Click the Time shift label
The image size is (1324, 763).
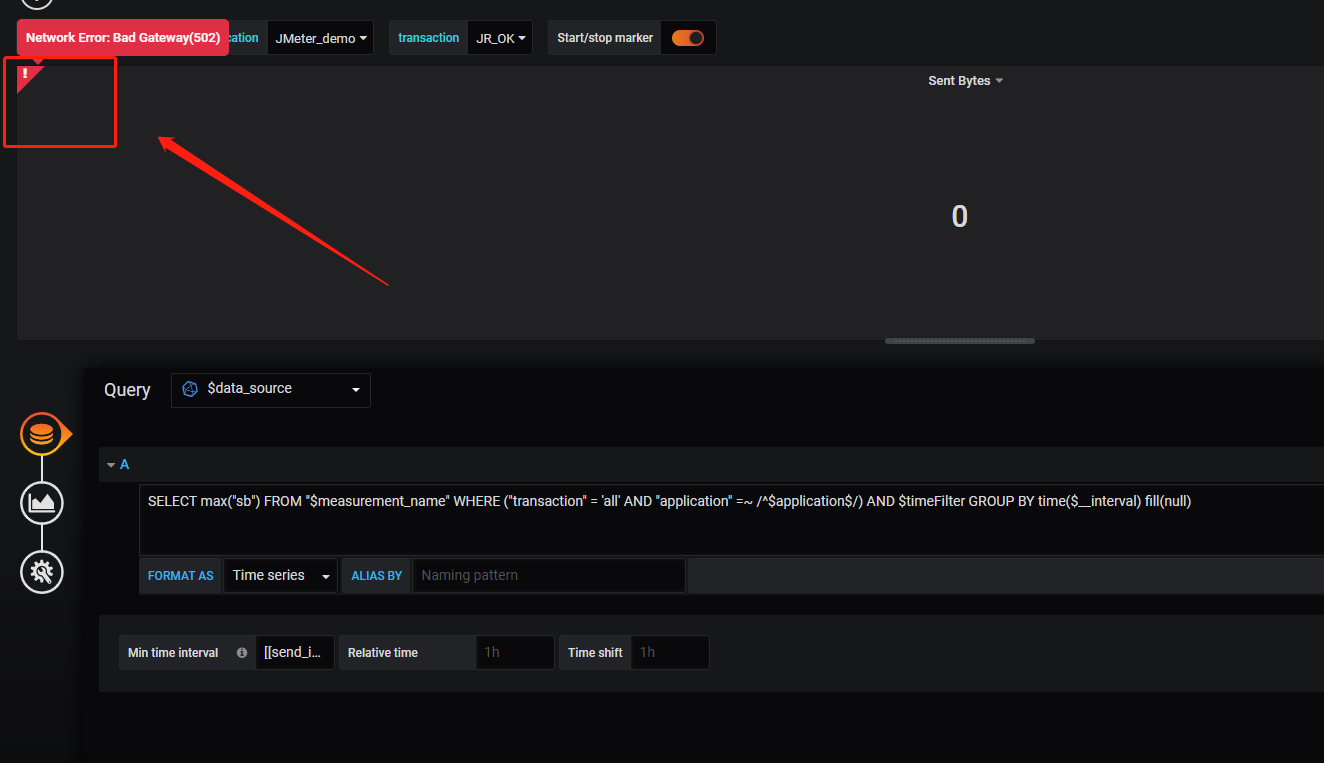click(x=596, y=653)
